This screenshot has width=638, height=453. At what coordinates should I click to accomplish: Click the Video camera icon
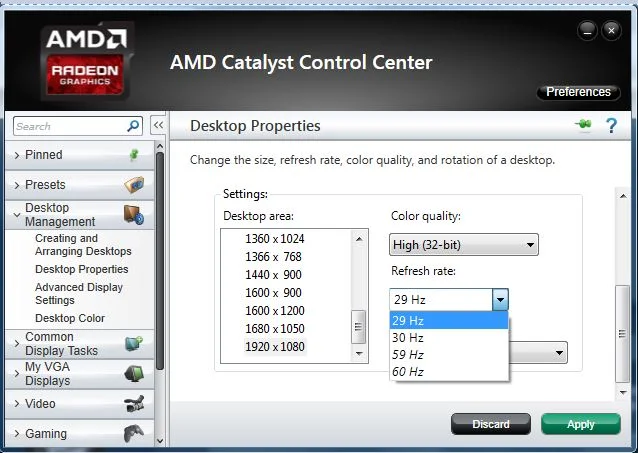coord(134,404)
